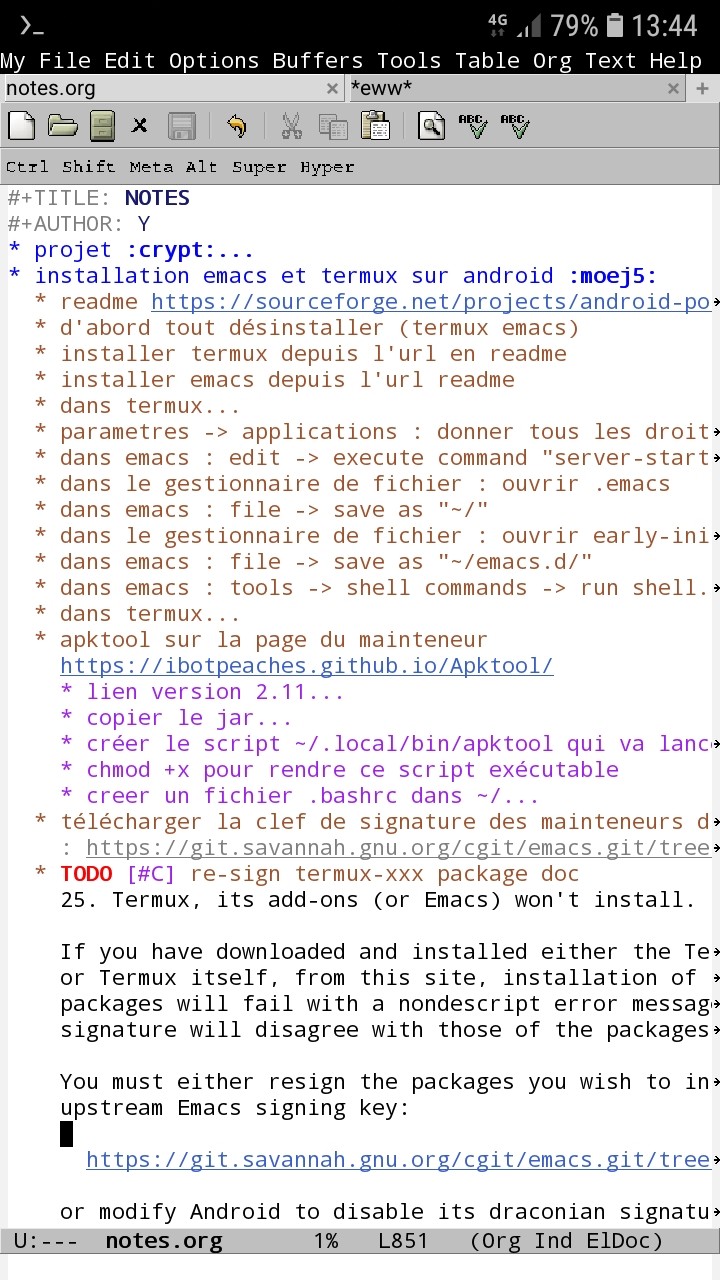This screenshot has height=1280, width=720.
Task: Paste with the clipboard icon
Action: point(375,126)
